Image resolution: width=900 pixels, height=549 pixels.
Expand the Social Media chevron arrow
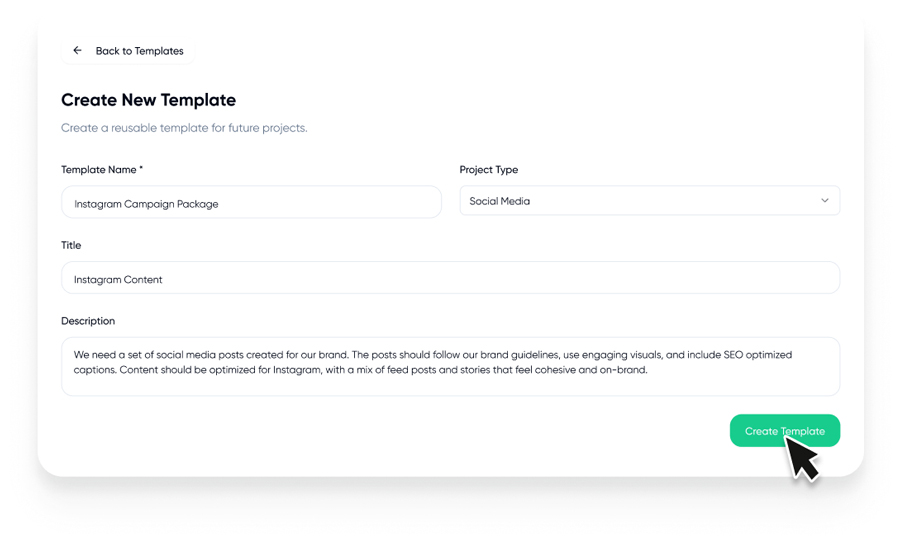pyautogui.click(x=825, y=201)
